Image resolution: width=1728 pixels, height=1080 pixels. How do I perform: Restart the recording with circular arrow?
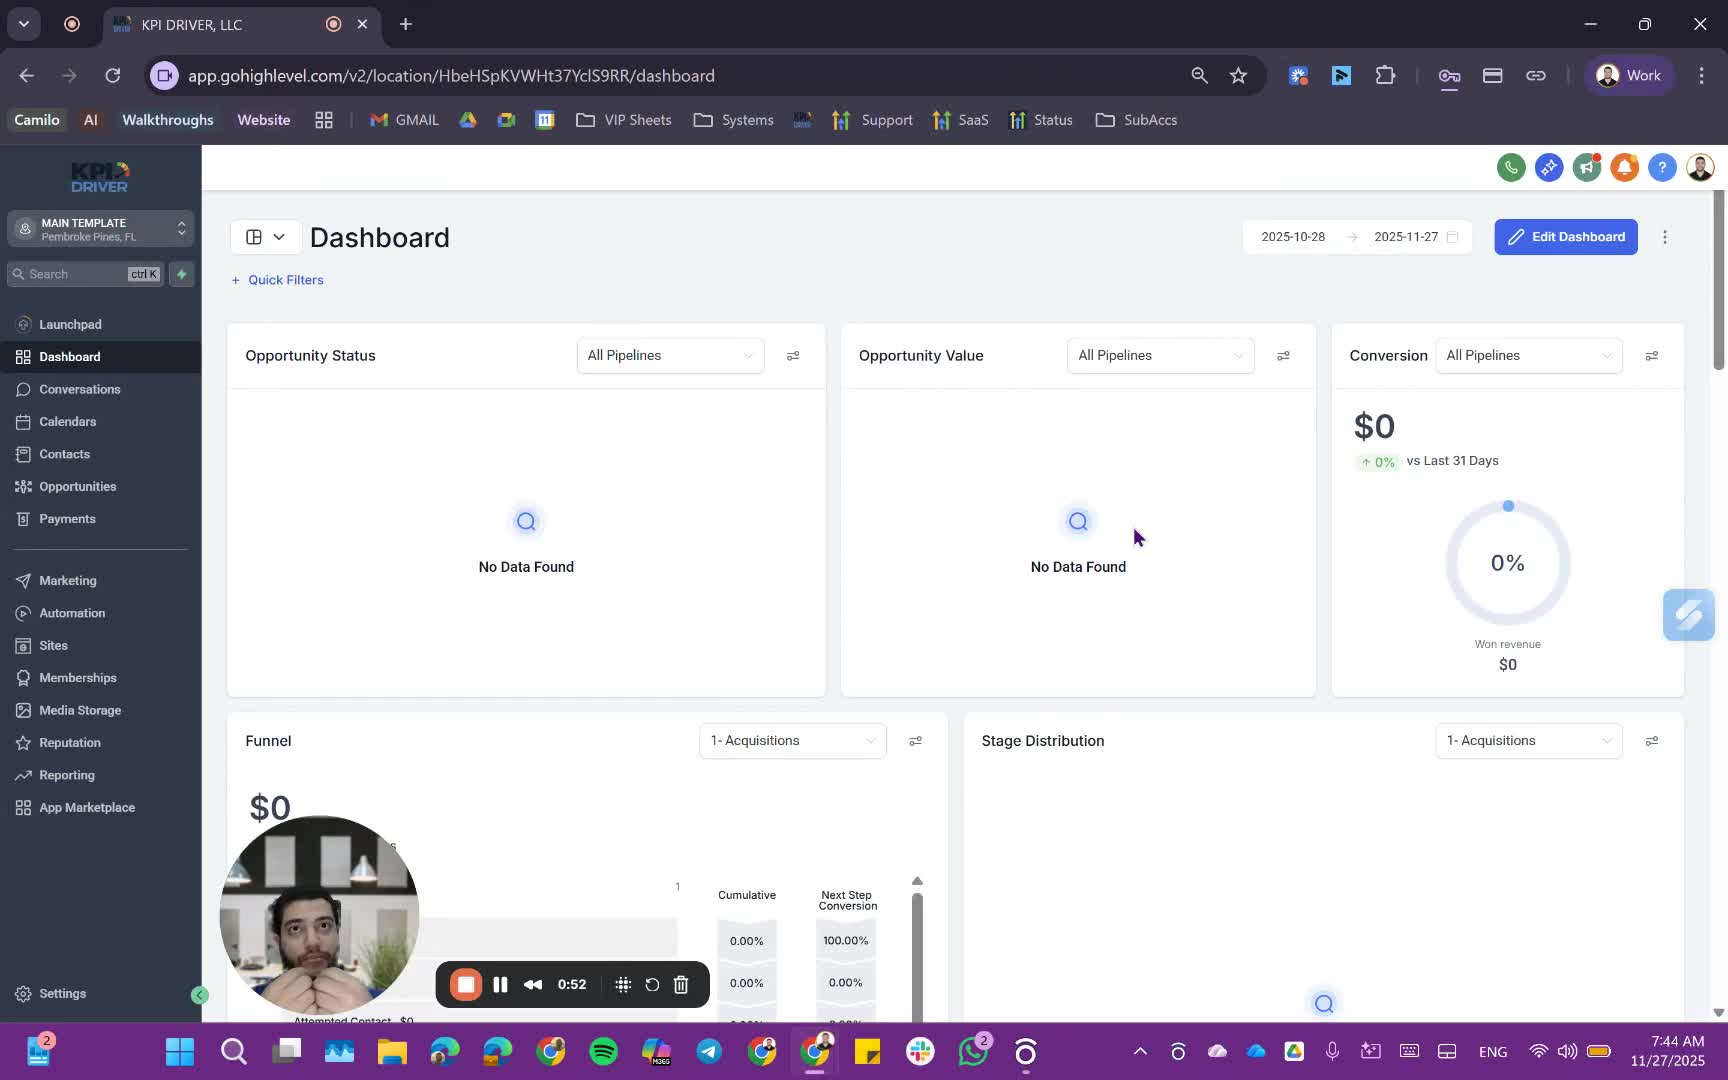652,985
